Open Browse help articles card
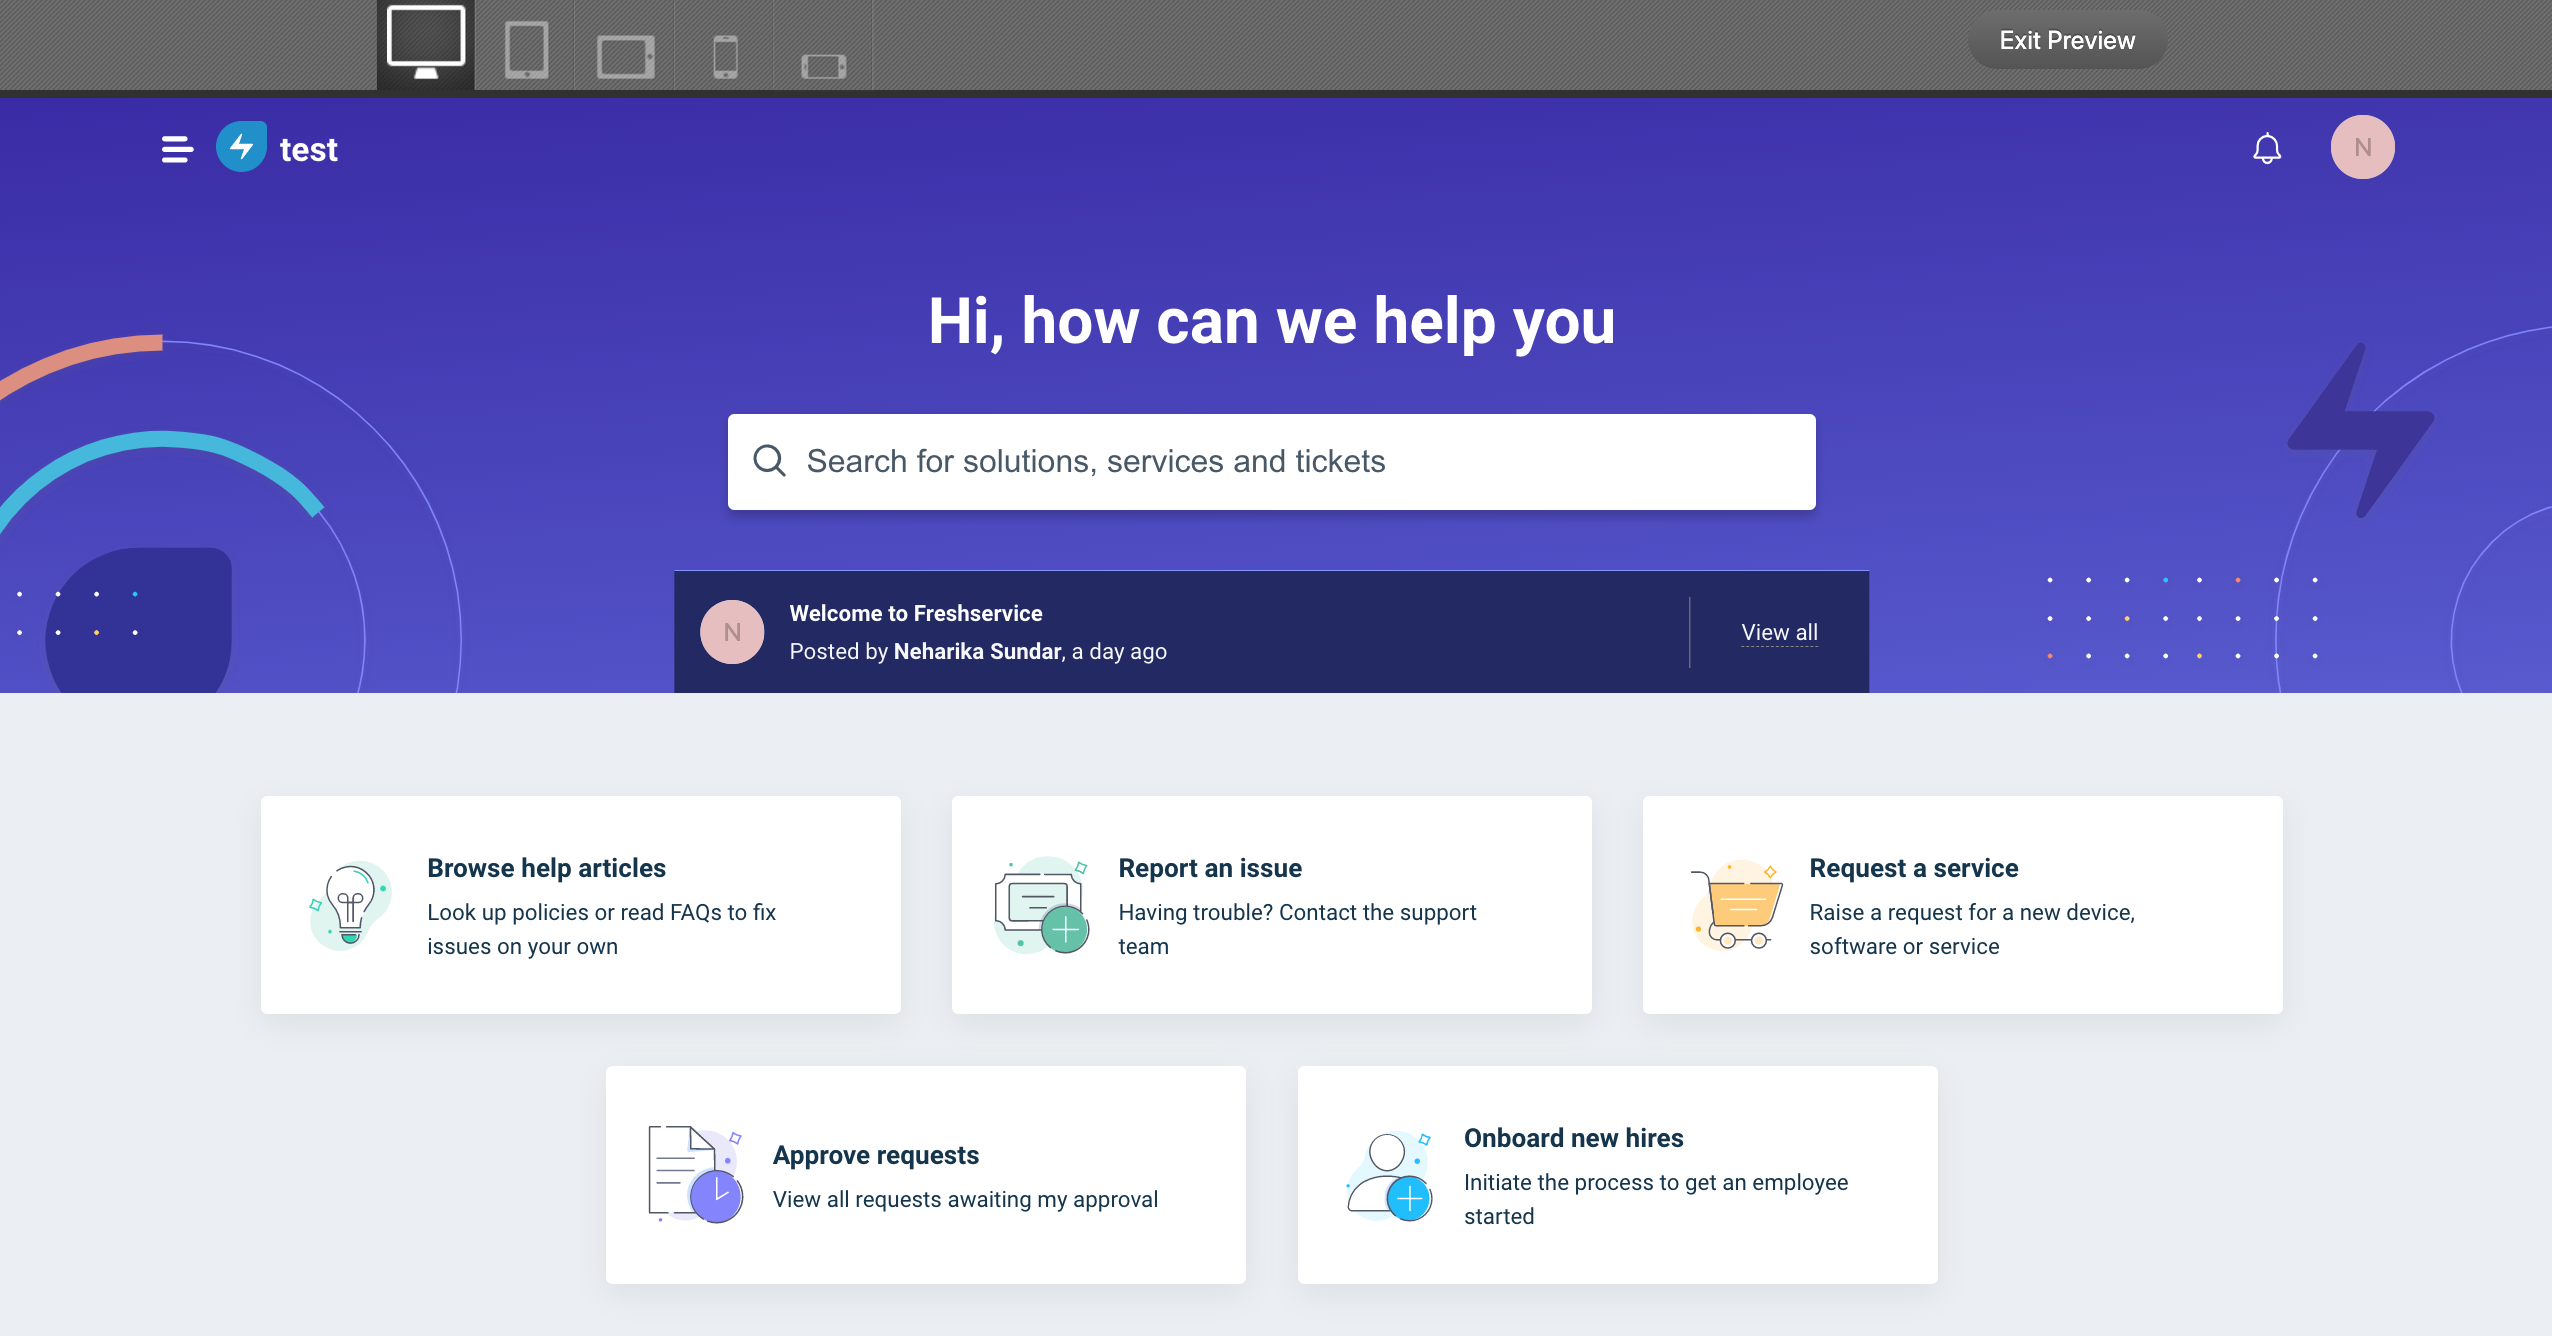The image size is (2552, 1336). [x=580, y=905]
